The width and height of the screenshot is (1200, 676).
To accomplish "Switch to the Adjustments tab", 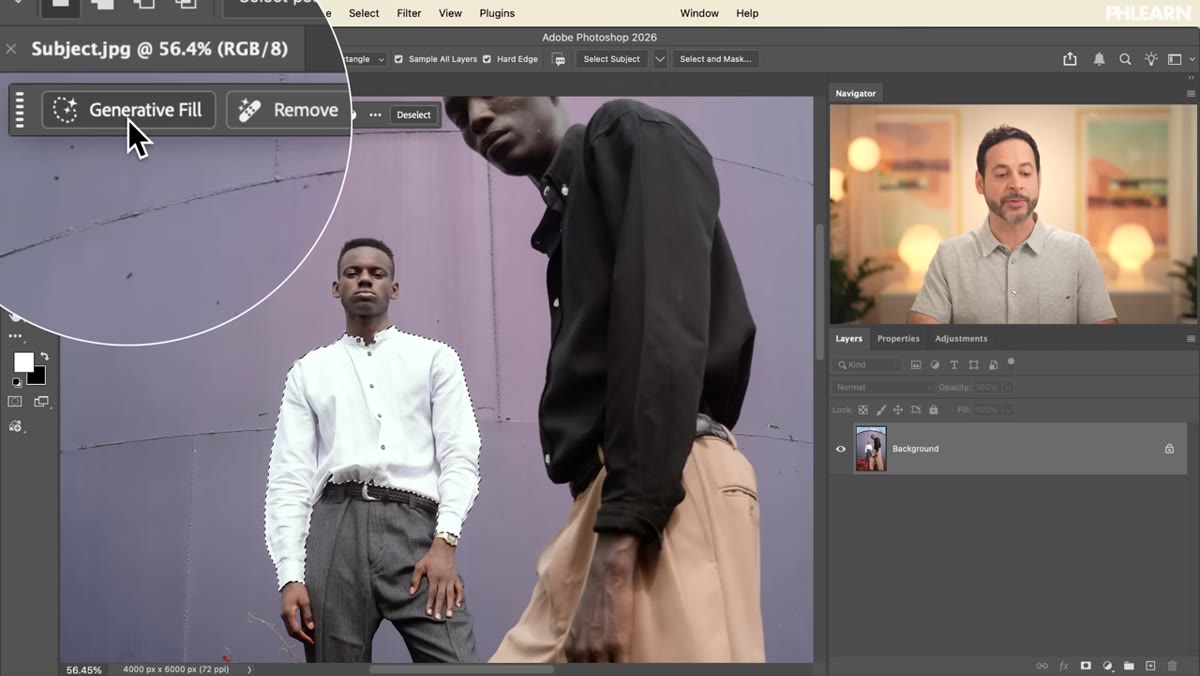I will (961, 339).
